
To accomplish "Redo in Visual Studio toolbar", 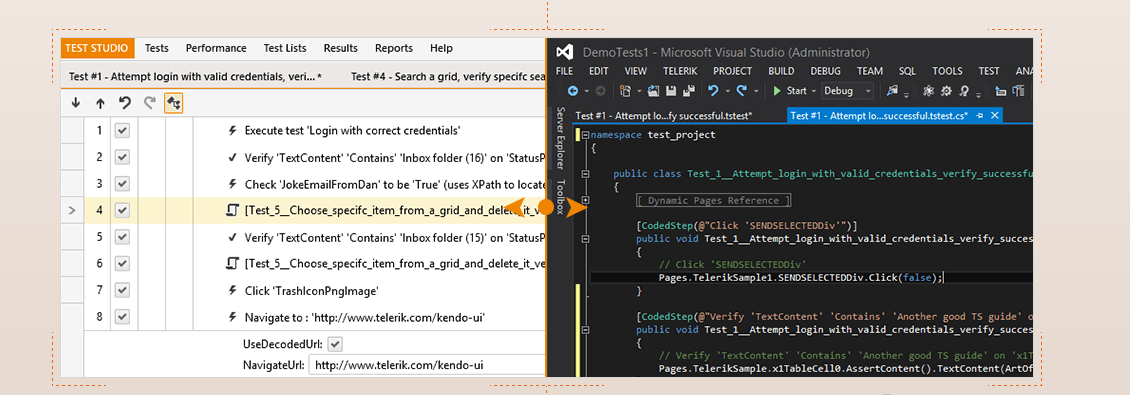I will (742, 91).
